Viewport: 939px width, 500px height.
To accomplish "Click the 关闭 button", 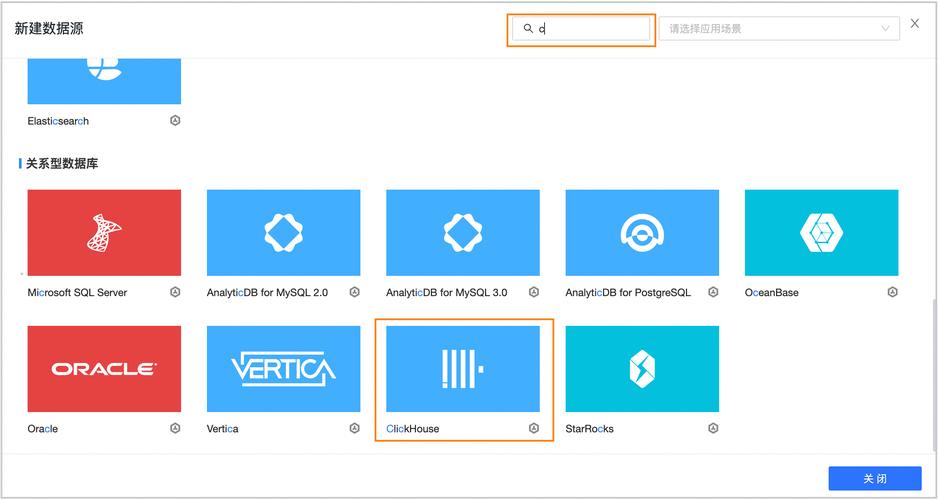I will pos(875,478).
